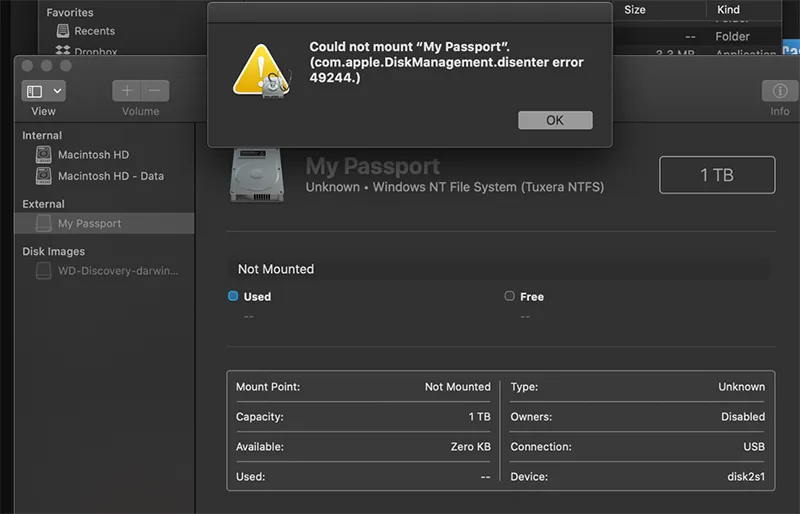The width and height of the screenshot is (800, 514).
Task: Add a volume with the plus button
Action: click(x=127, y=91)
